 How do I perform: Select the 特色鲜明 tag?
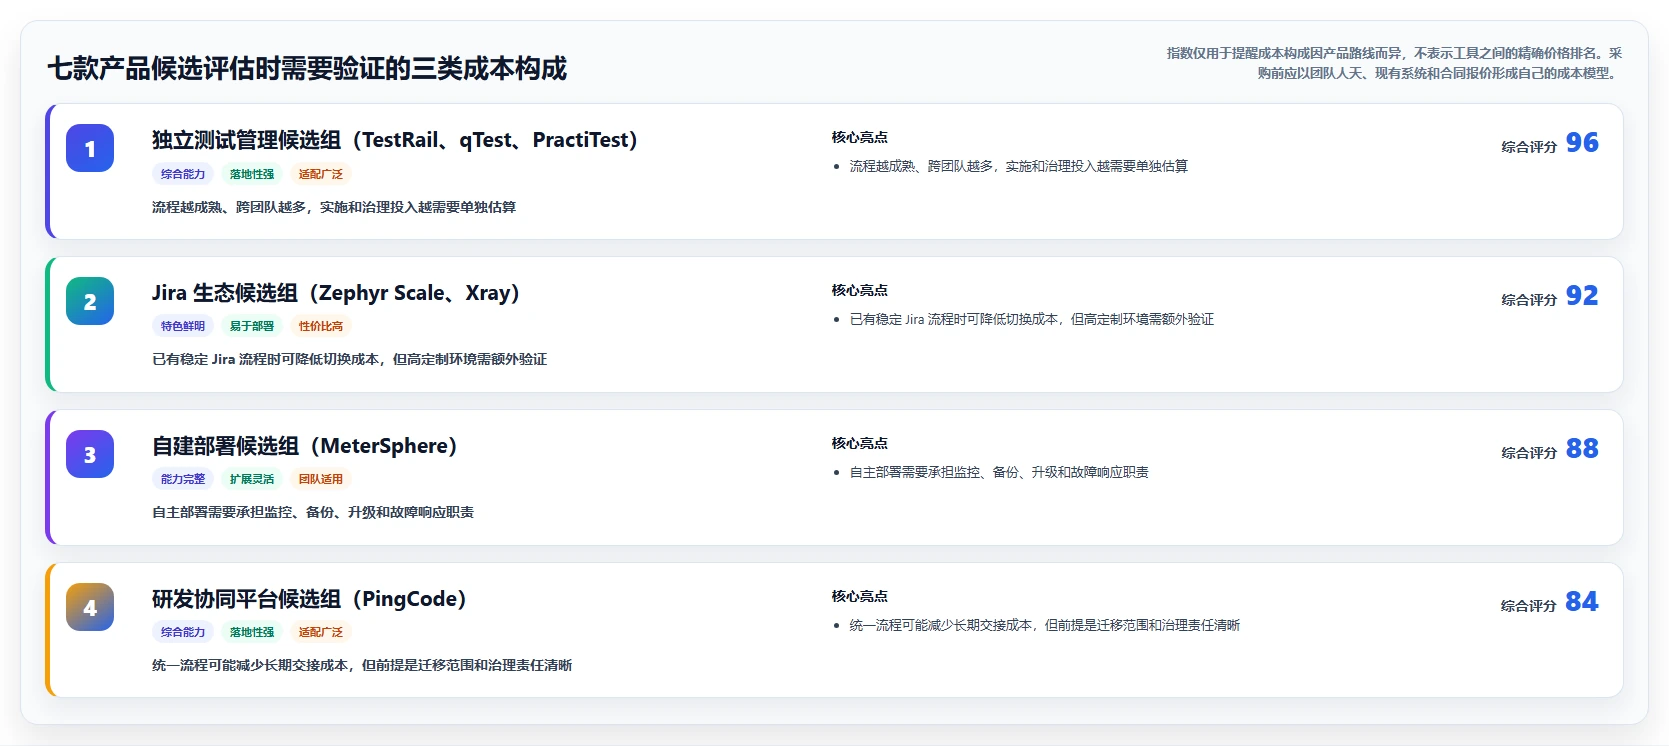[183, 326]
